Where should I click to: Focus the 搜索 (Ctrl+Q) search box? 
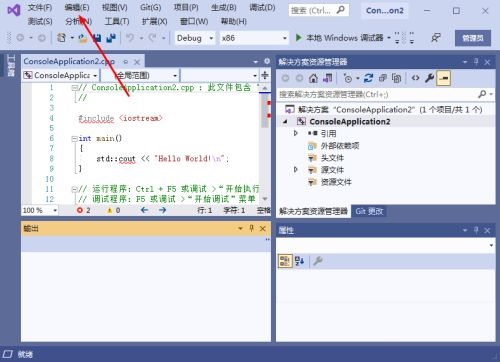coord(318,10)
